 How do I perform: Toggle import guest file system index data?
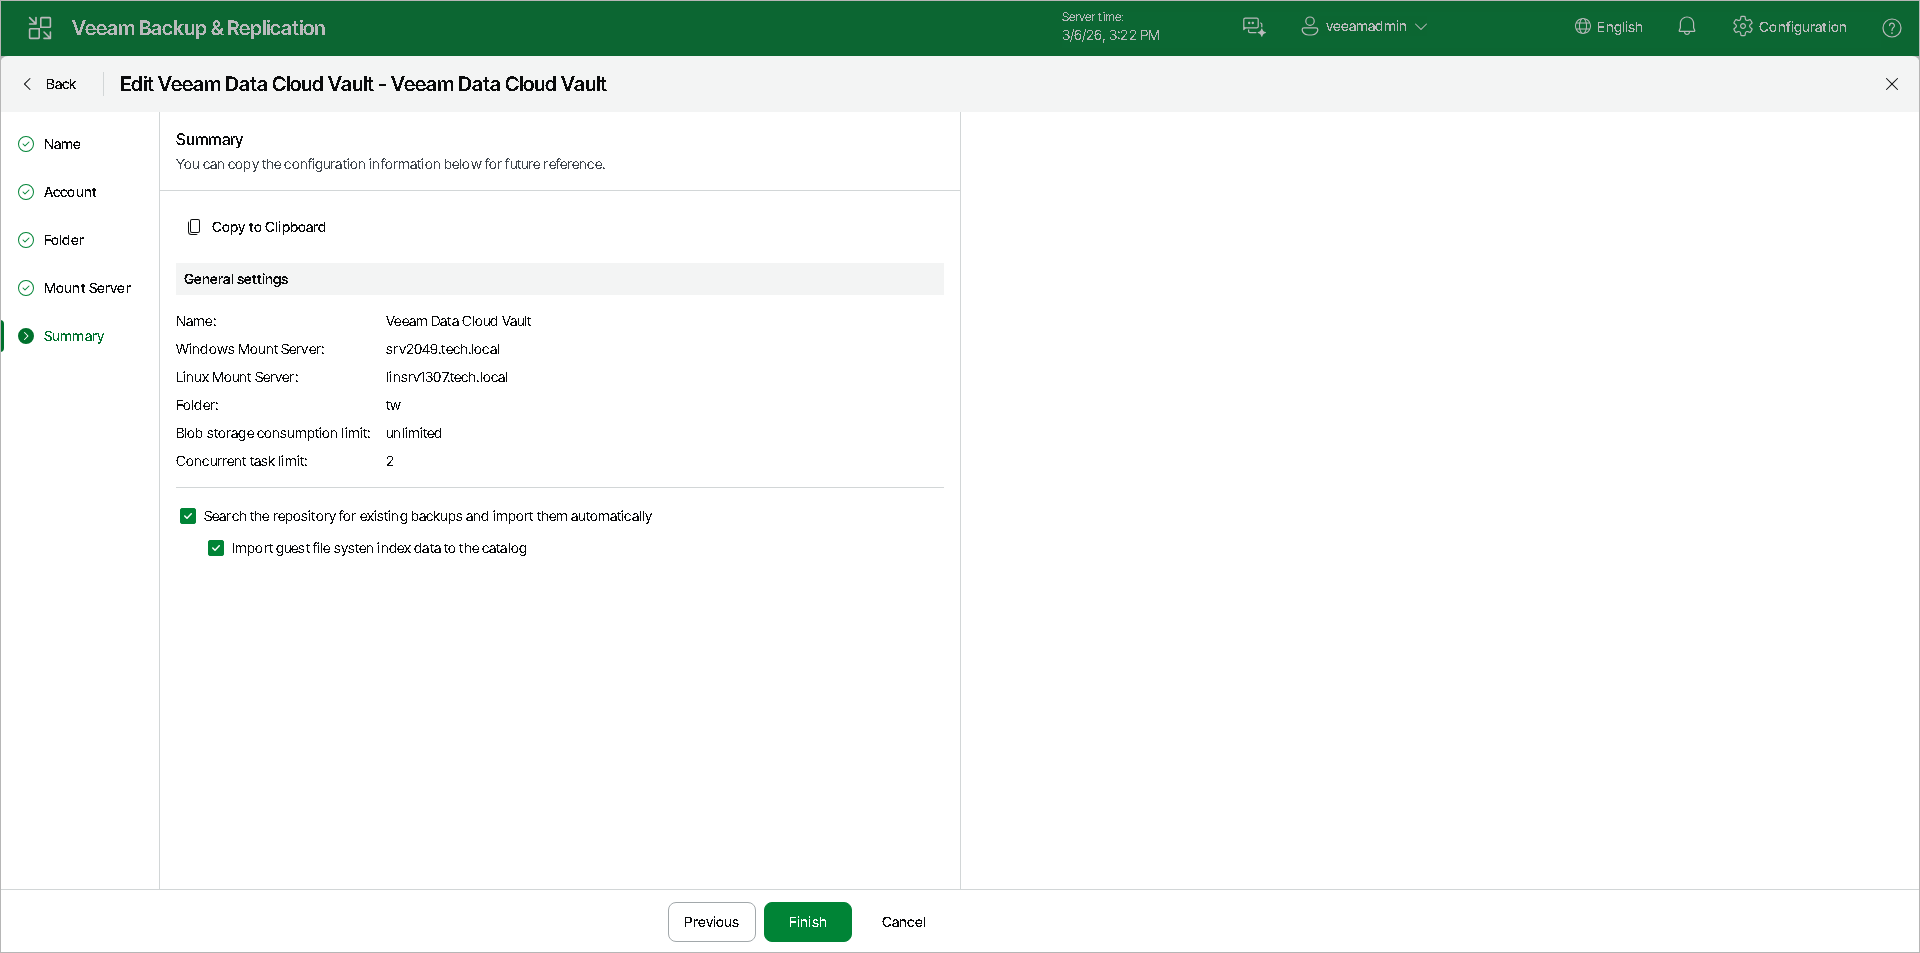[216, 548]
